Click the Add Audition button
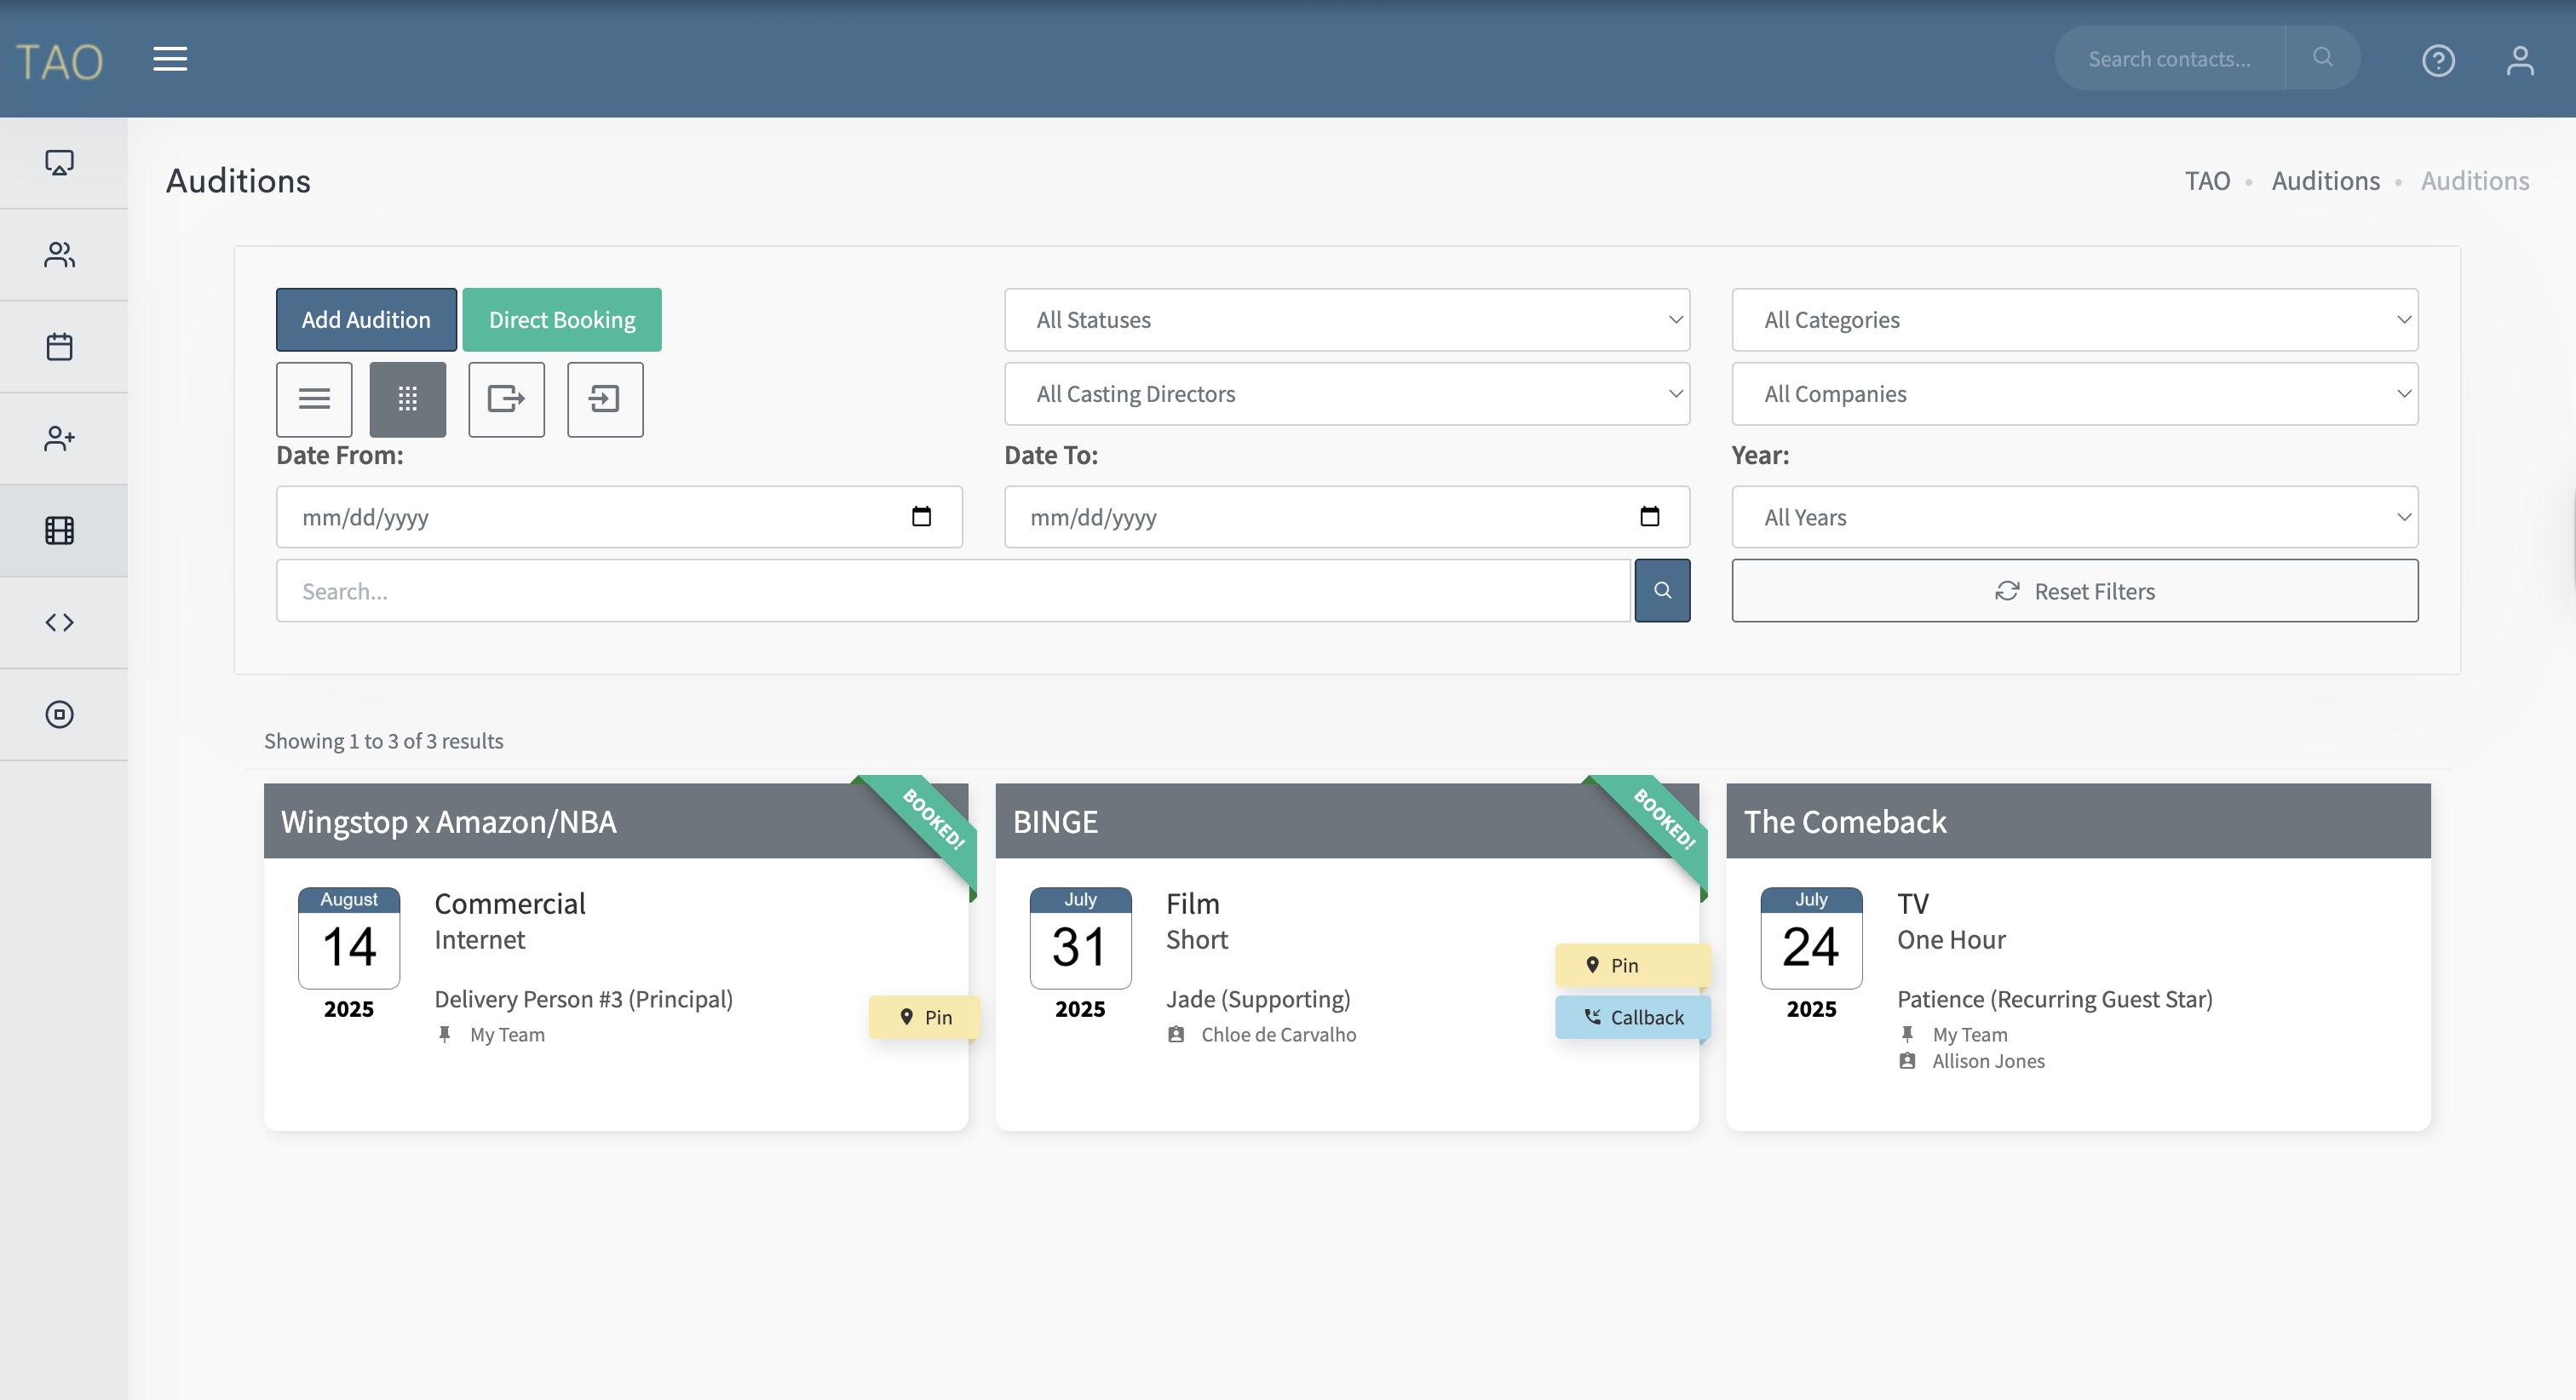The width and height of the screenshot is (2576, 1400). pyautogui.click(x=366, y=320)
